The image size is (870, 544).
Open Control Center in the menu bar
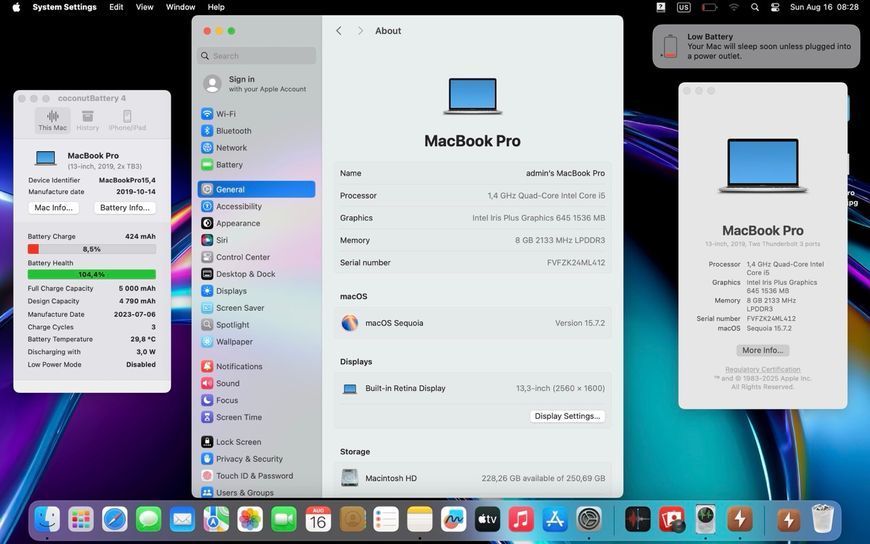(775, 7)
